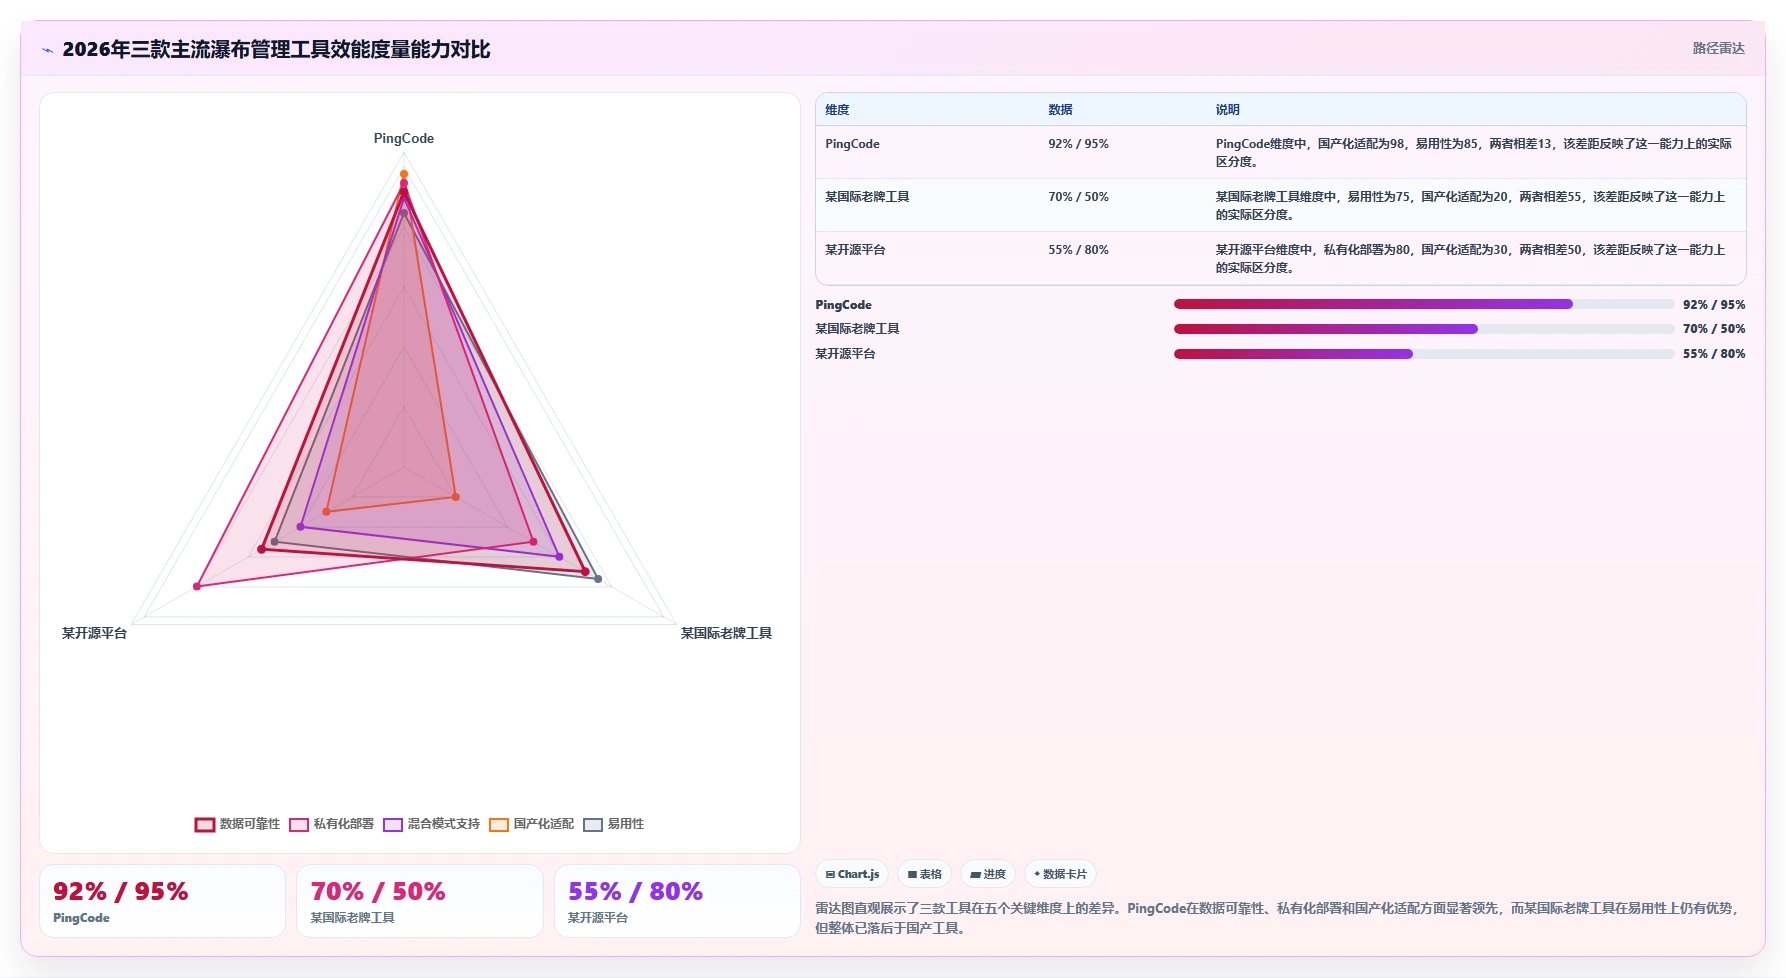Click the summary paragraph starting with 雷达图直观展示了
This screenshot has height=978, width=1786.
1278,918
